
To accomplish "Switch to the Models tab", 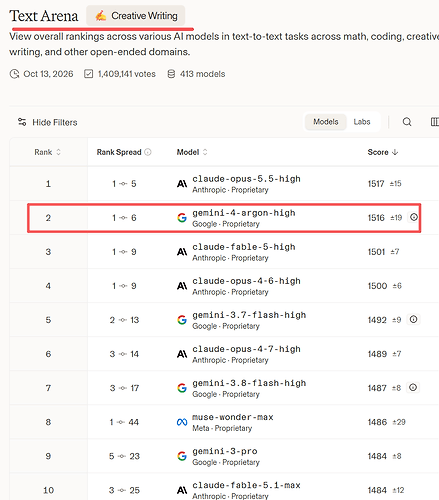I will pyautogui.click(x=326, y=122).
